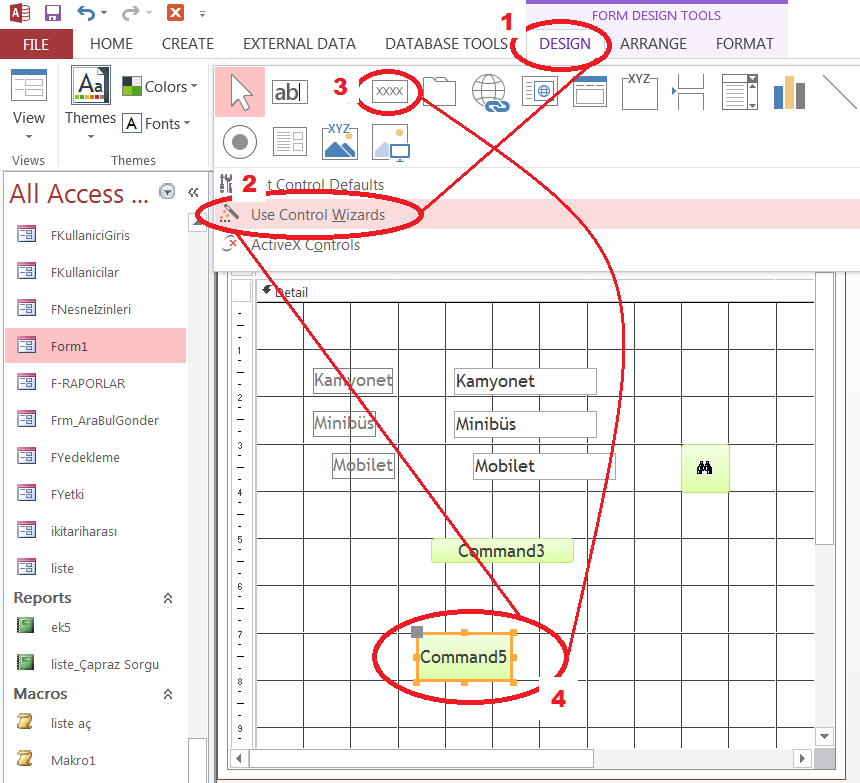Image resolution: width=860 pixels, height=783 pixels.
Task: Select the Option Button control
Action: coord(240,142)
